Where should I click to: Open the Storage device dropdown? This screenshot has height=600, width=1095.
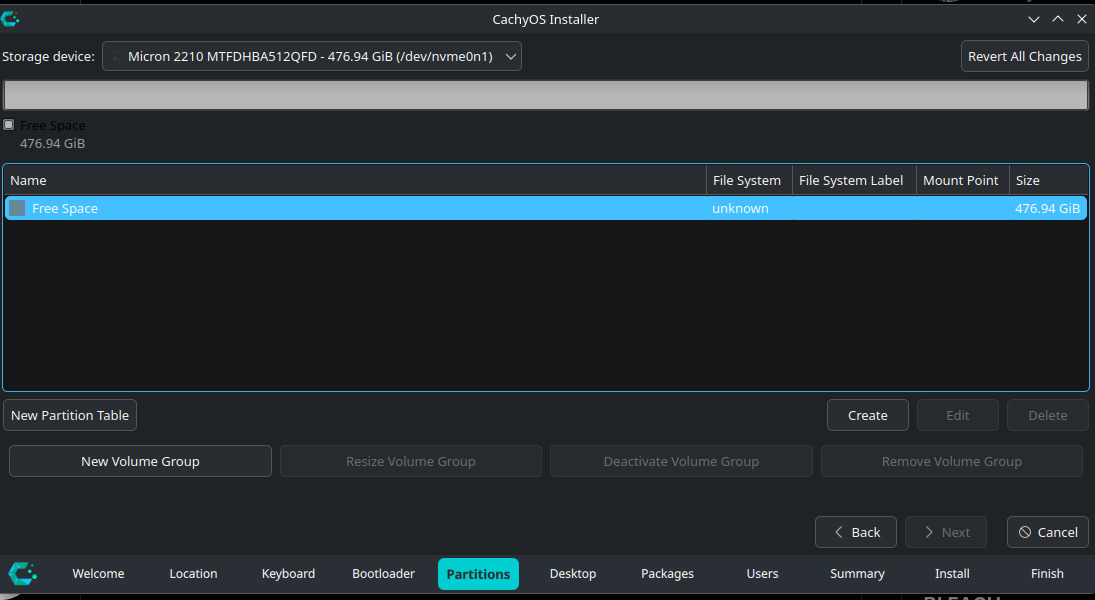click(x=311, y=57)
